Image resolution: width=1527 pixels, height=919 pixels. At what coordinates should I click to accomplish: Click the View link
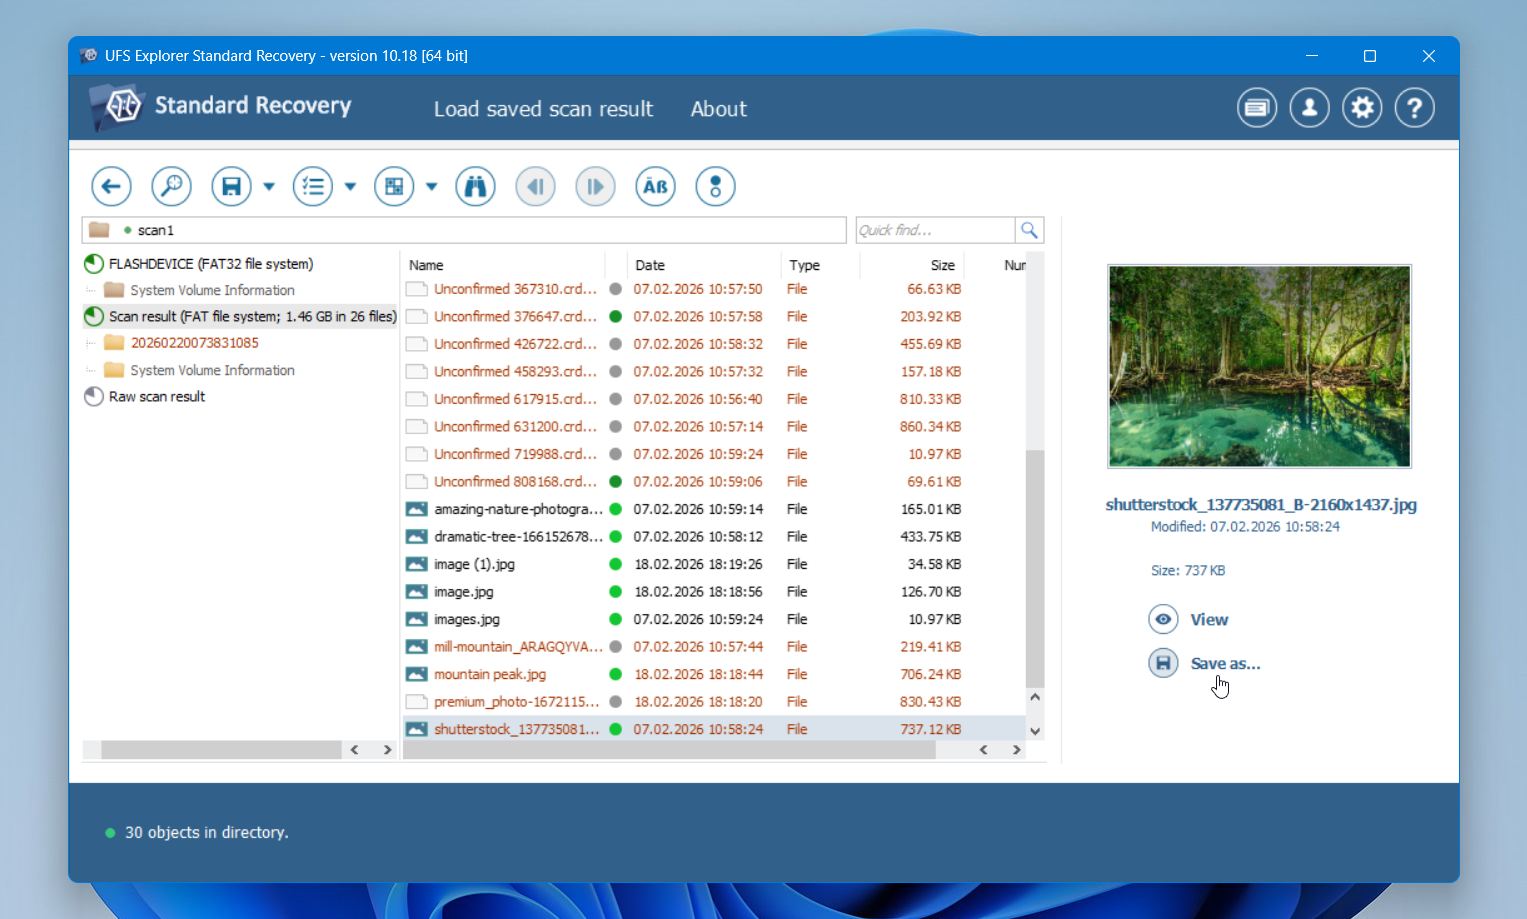(1209, 620)
